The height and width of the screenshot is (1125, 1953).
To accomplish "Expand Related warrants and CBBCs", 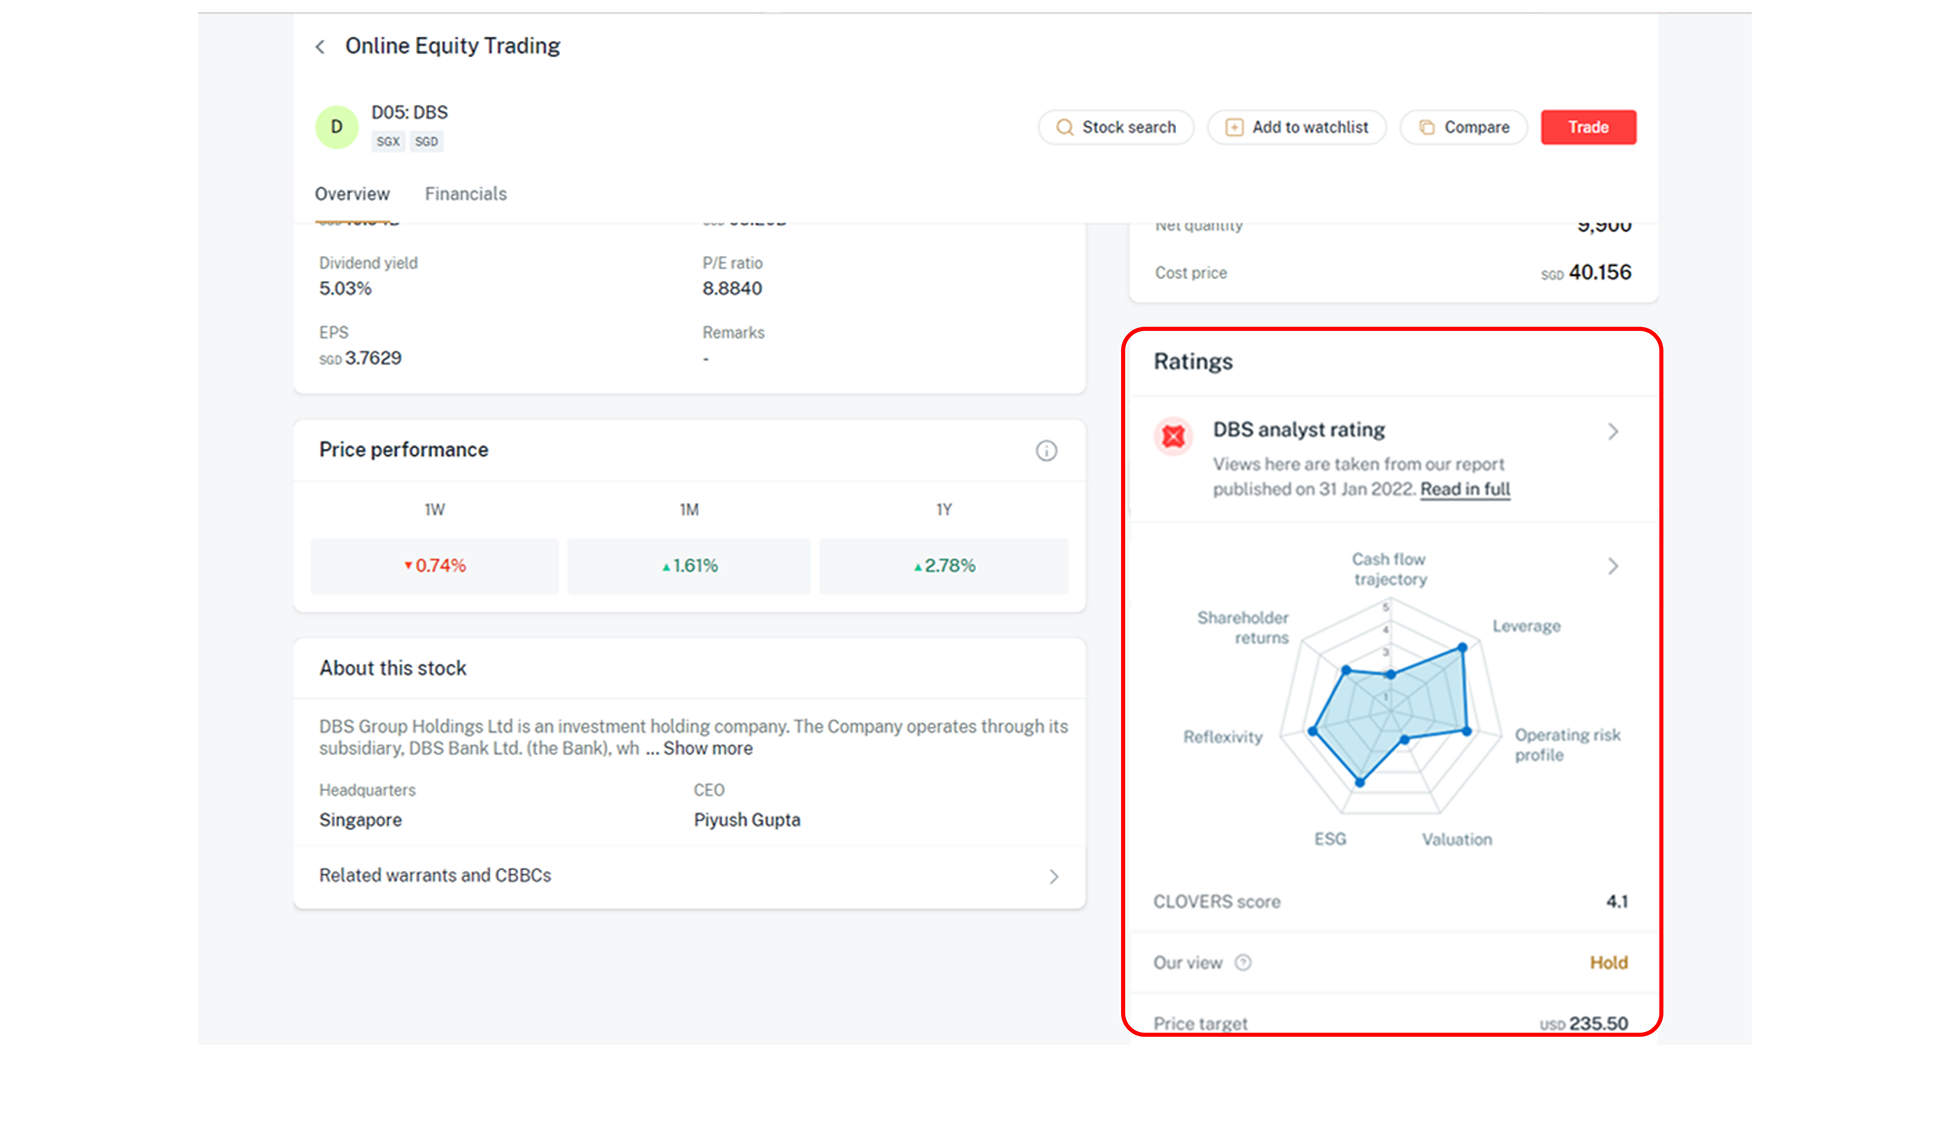I will point(689,876).
